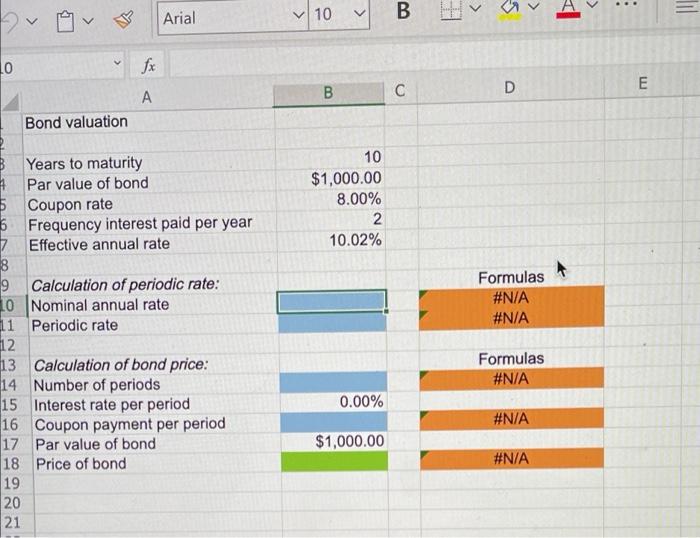This screenshot has width=700, height=538.
Task: Select the blue Periodic rate input cell
Action: pyautogui.click(x=332, y=322)
